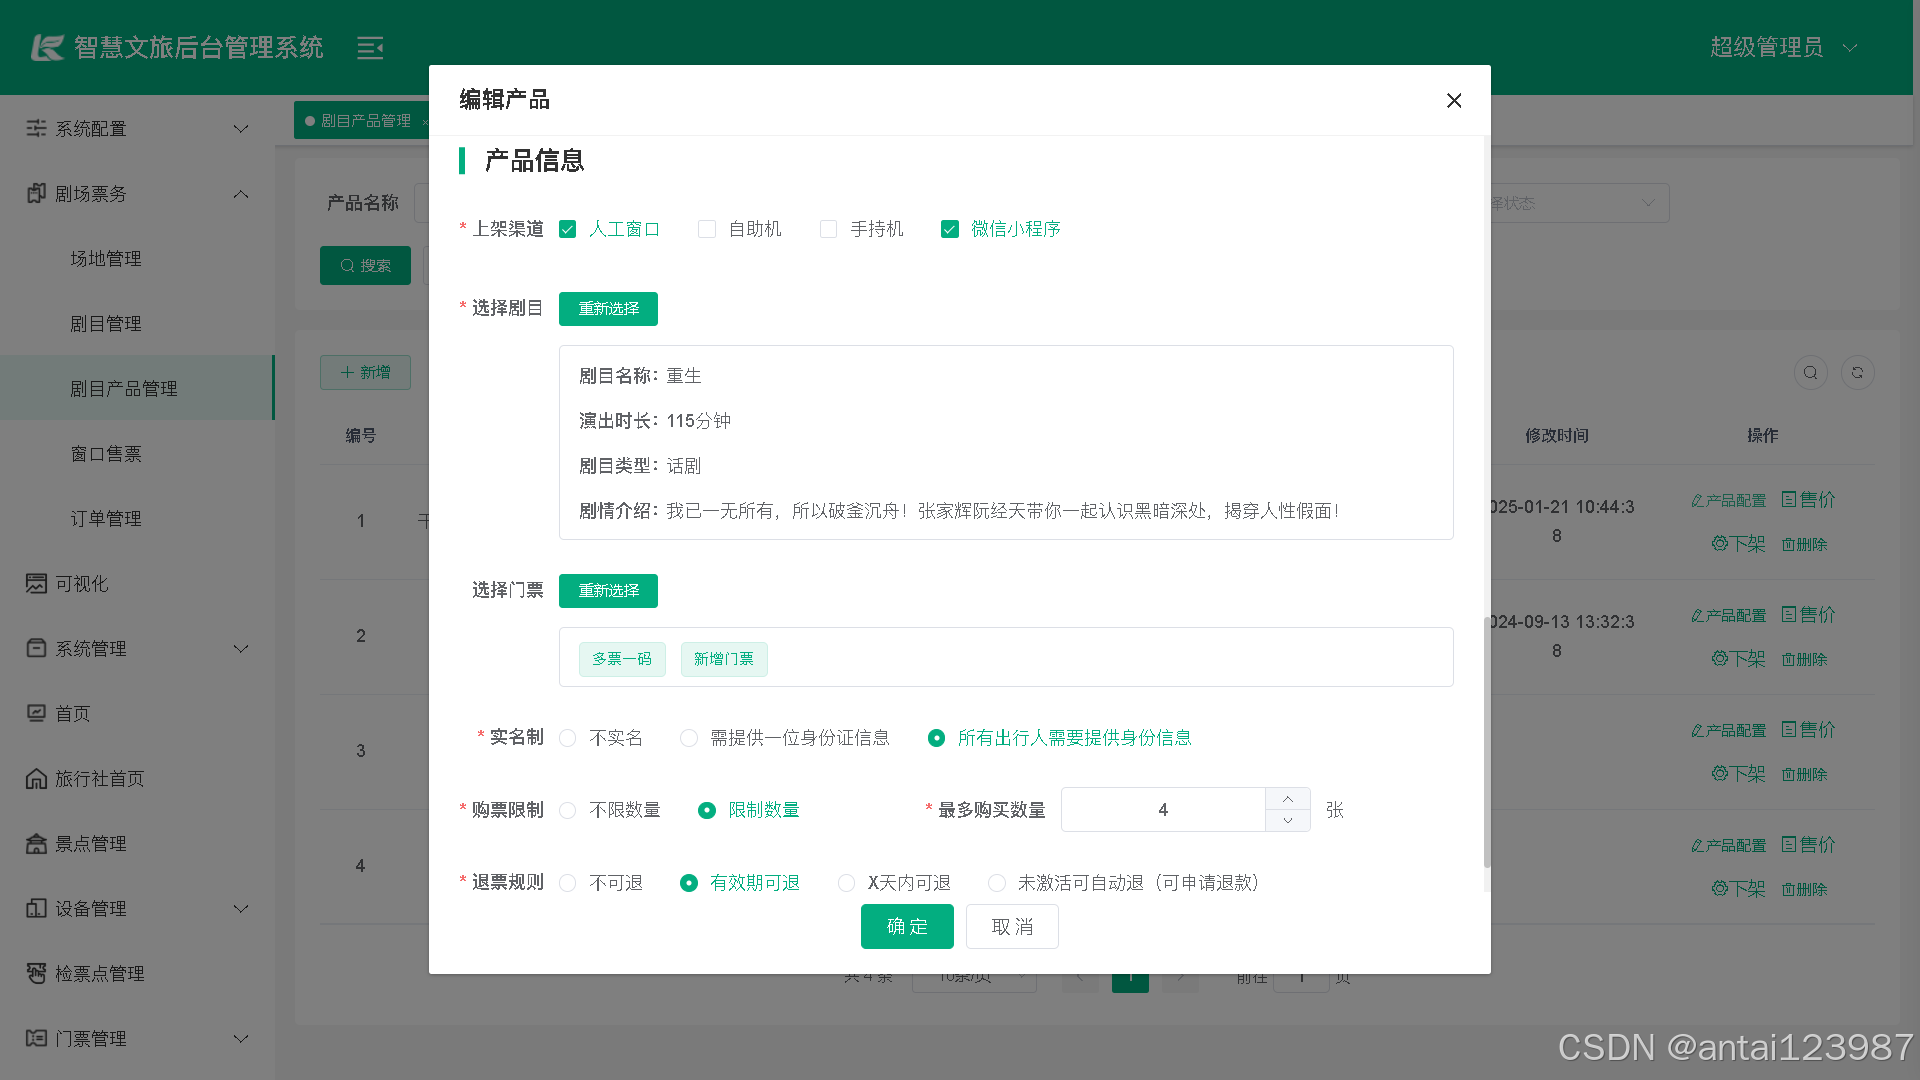1920x1080 pixels.
Task: Click the 可视化 sidebar icon
Action: pos(36,583)
